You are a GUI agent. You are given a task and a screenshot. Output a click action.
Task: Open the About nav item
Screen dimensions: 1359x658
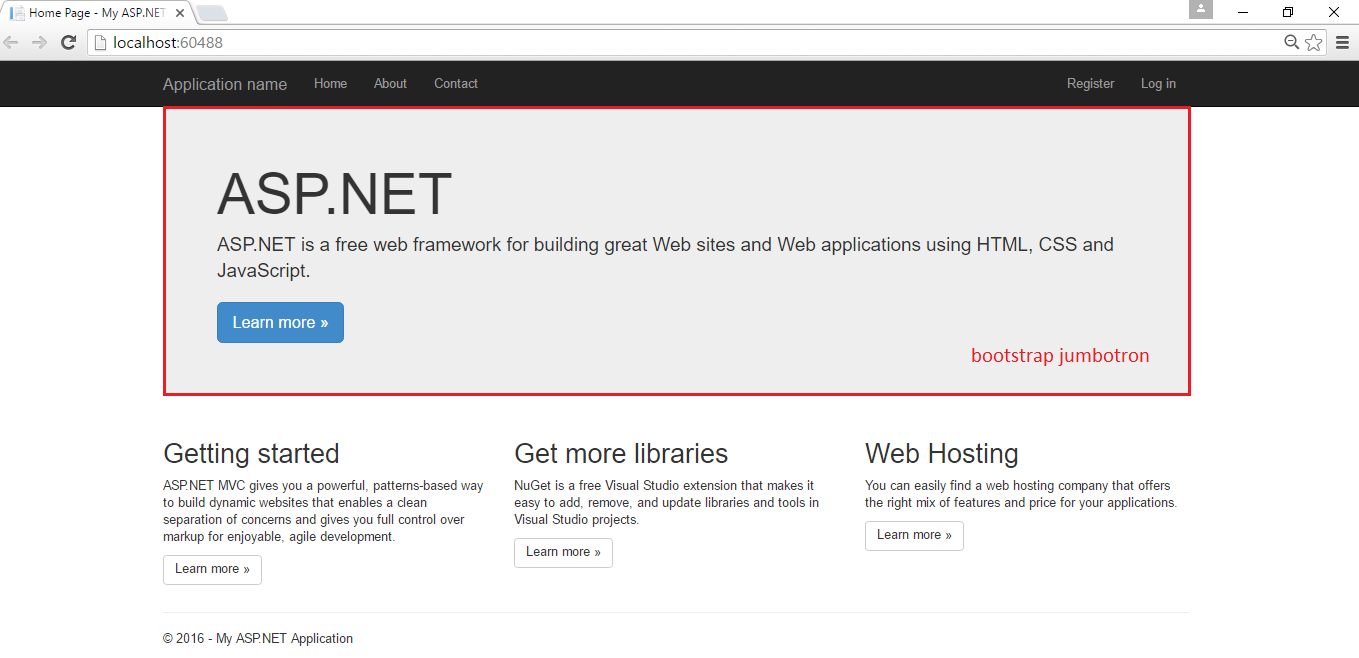390,84
